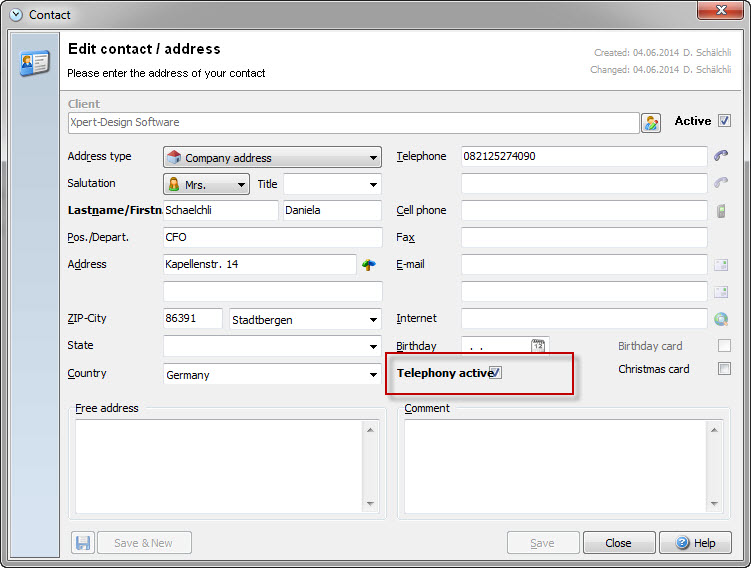
Task: Enable the Birthday card checkbox
Action: [724, 345]
